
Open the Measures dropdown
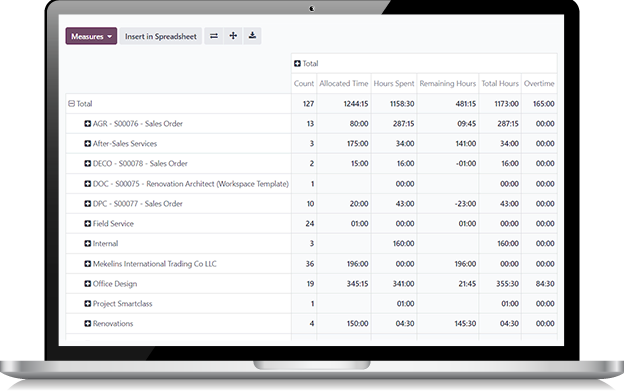coord(91,36)
